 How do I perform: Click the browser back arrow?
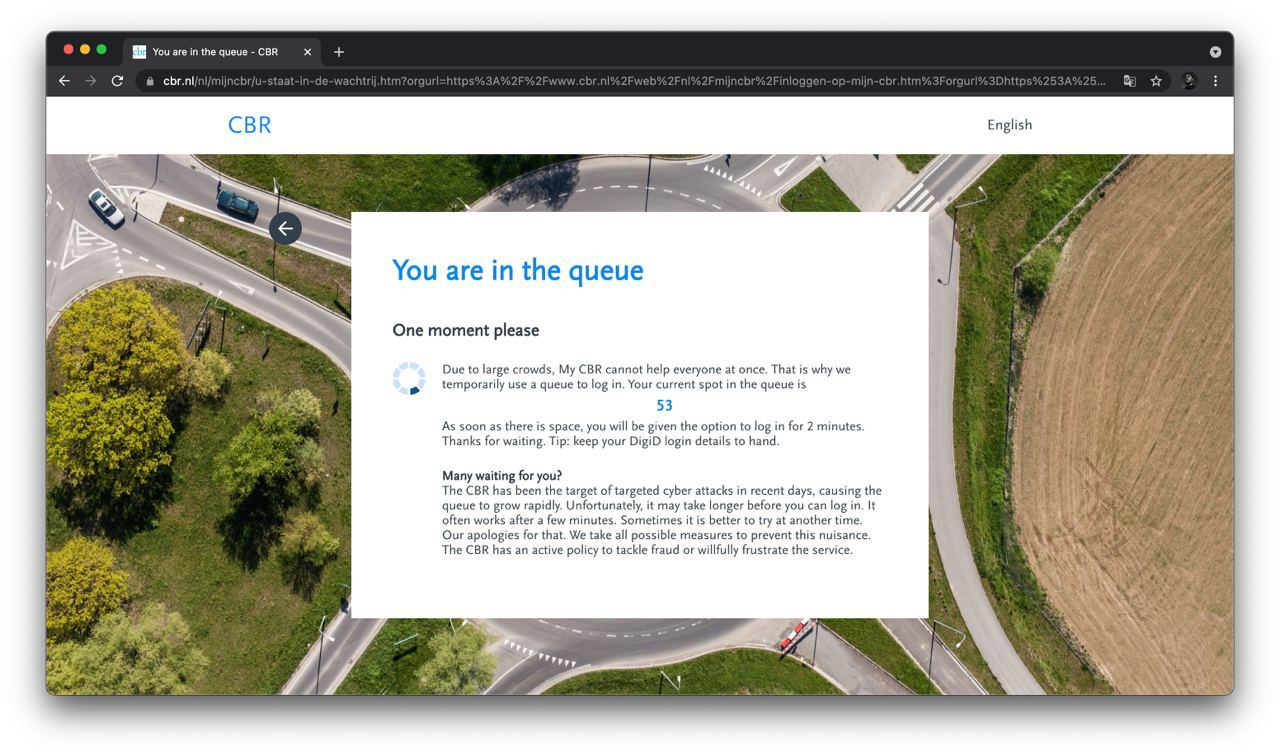coord(64,81)
